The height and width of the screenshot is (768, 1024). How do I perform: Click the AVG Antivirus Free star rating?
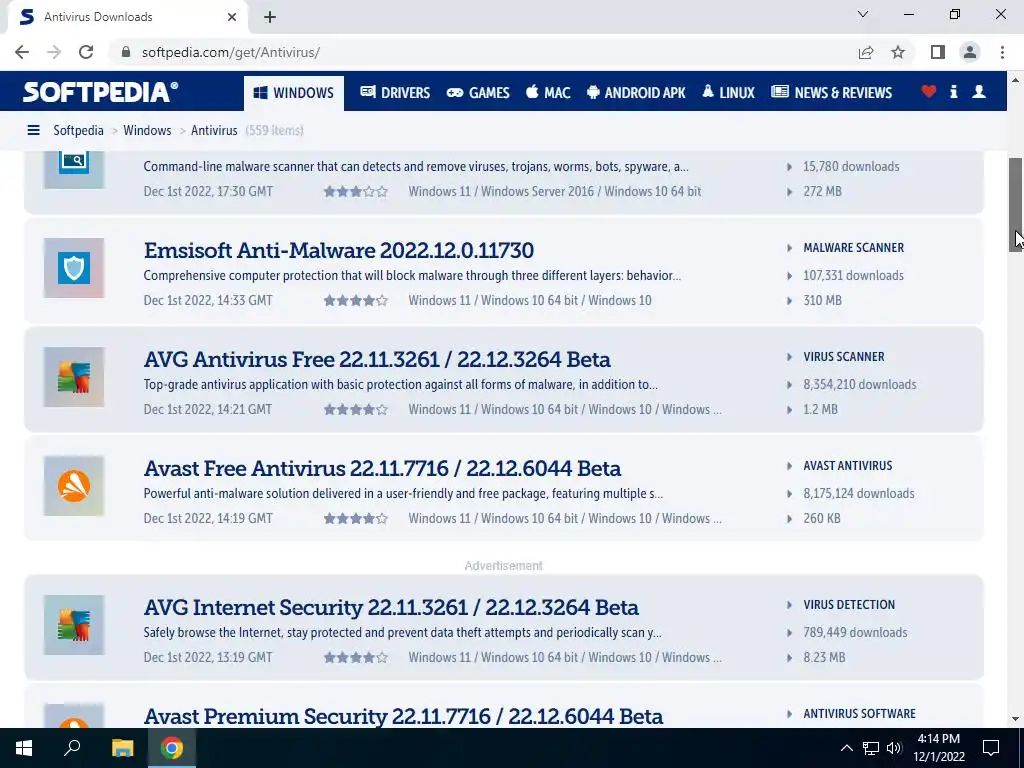356,409
